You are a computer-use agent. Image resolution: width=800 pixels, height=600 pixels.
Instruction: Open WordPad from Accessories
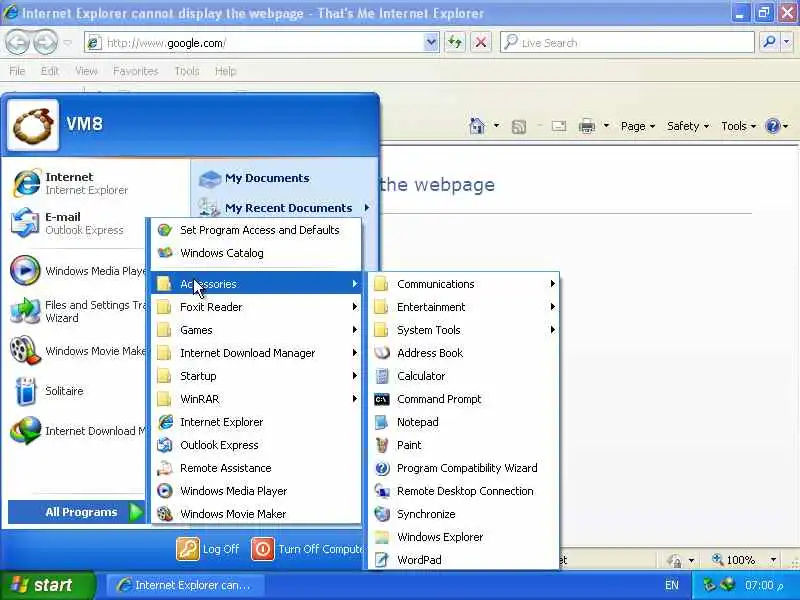tap(463, 560)
